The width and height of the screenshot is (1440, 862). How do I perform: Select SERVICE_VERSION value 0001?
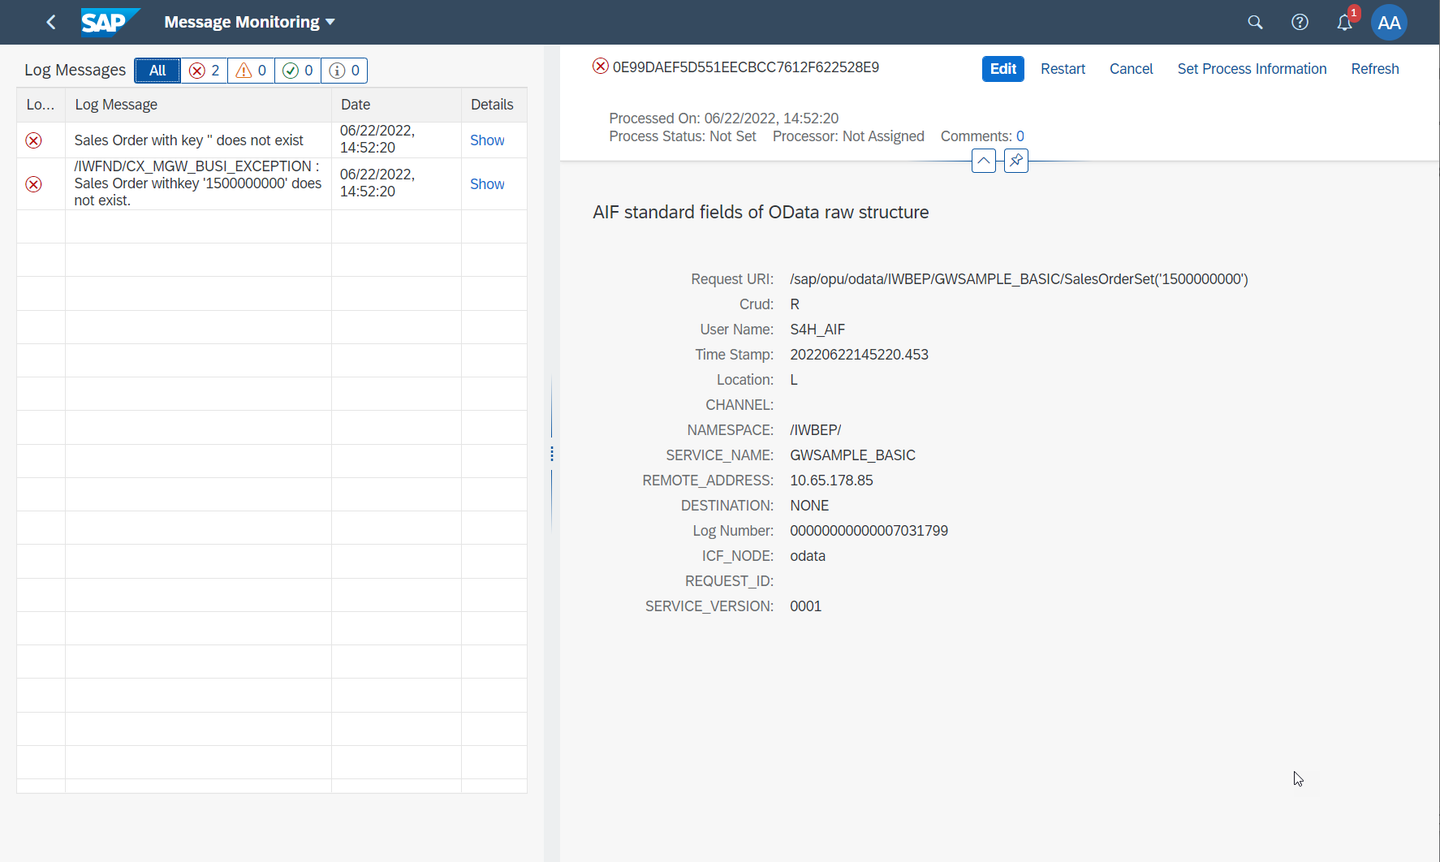[x=806, y=606]
